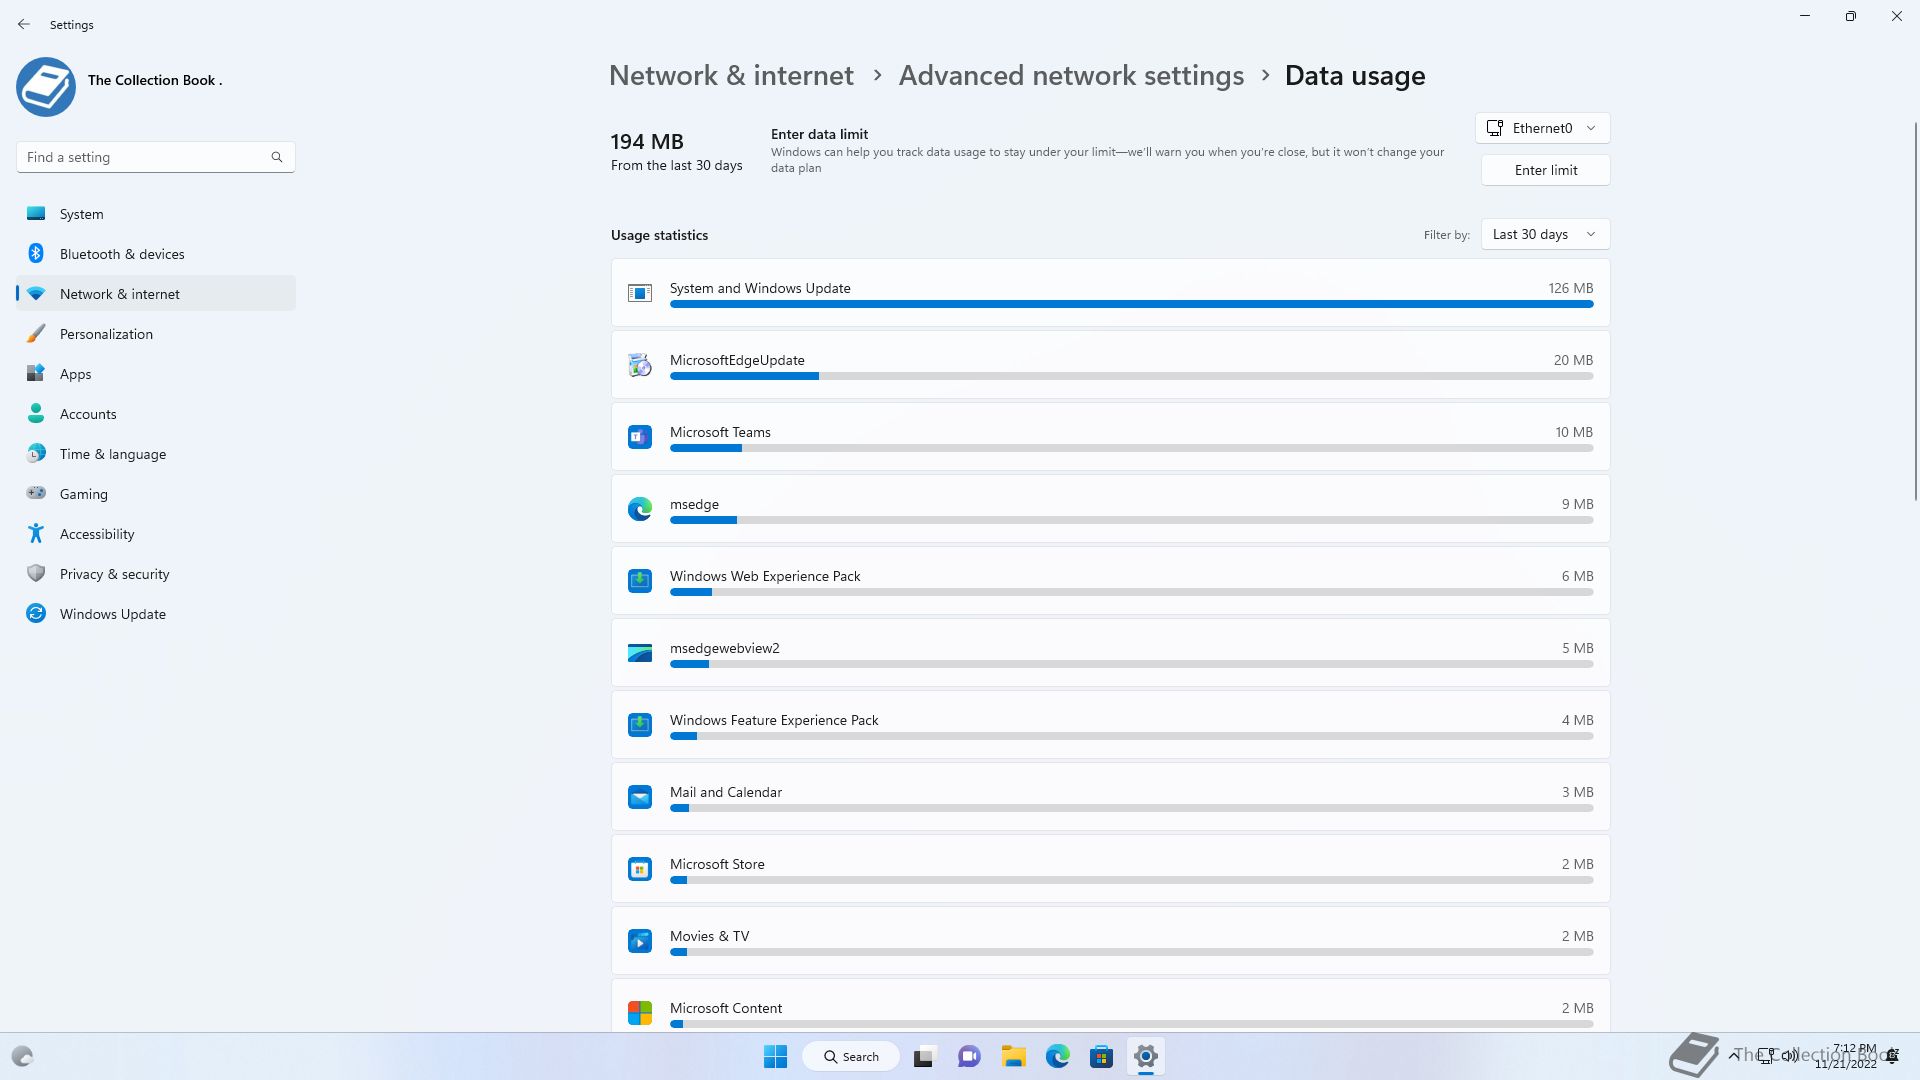1920x1080 pixels.
Task: Click the Windows Feature Experience Pack icon
Action: 640,725
